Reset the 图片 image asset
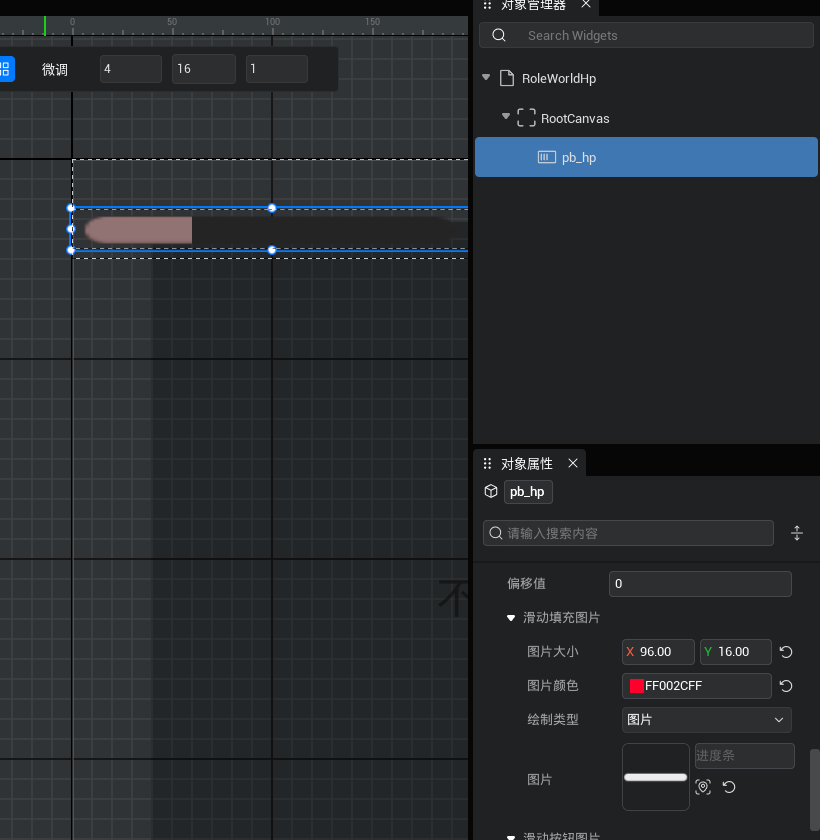This screenshot has height=840, width=820. pos(729,787)
